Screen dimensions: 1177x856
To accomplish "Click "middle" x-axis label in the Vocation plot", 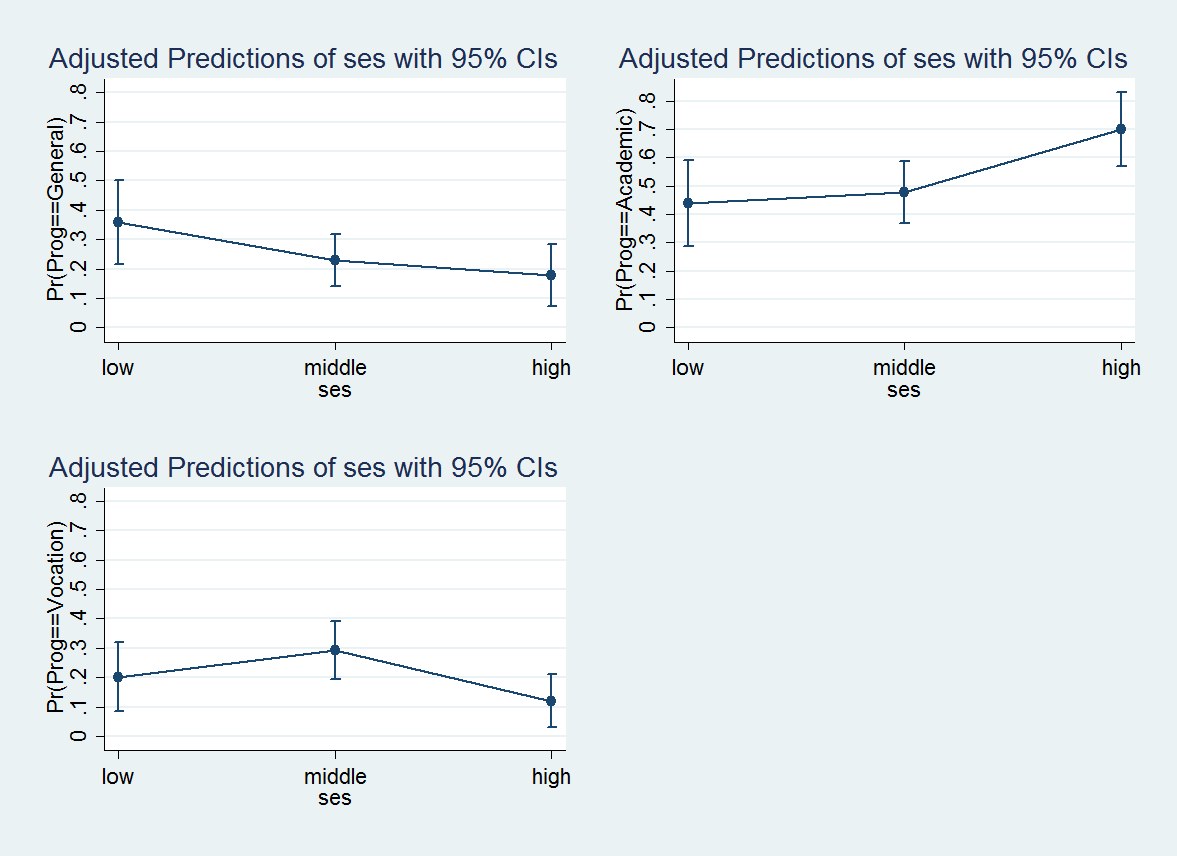I will [335, 776].
